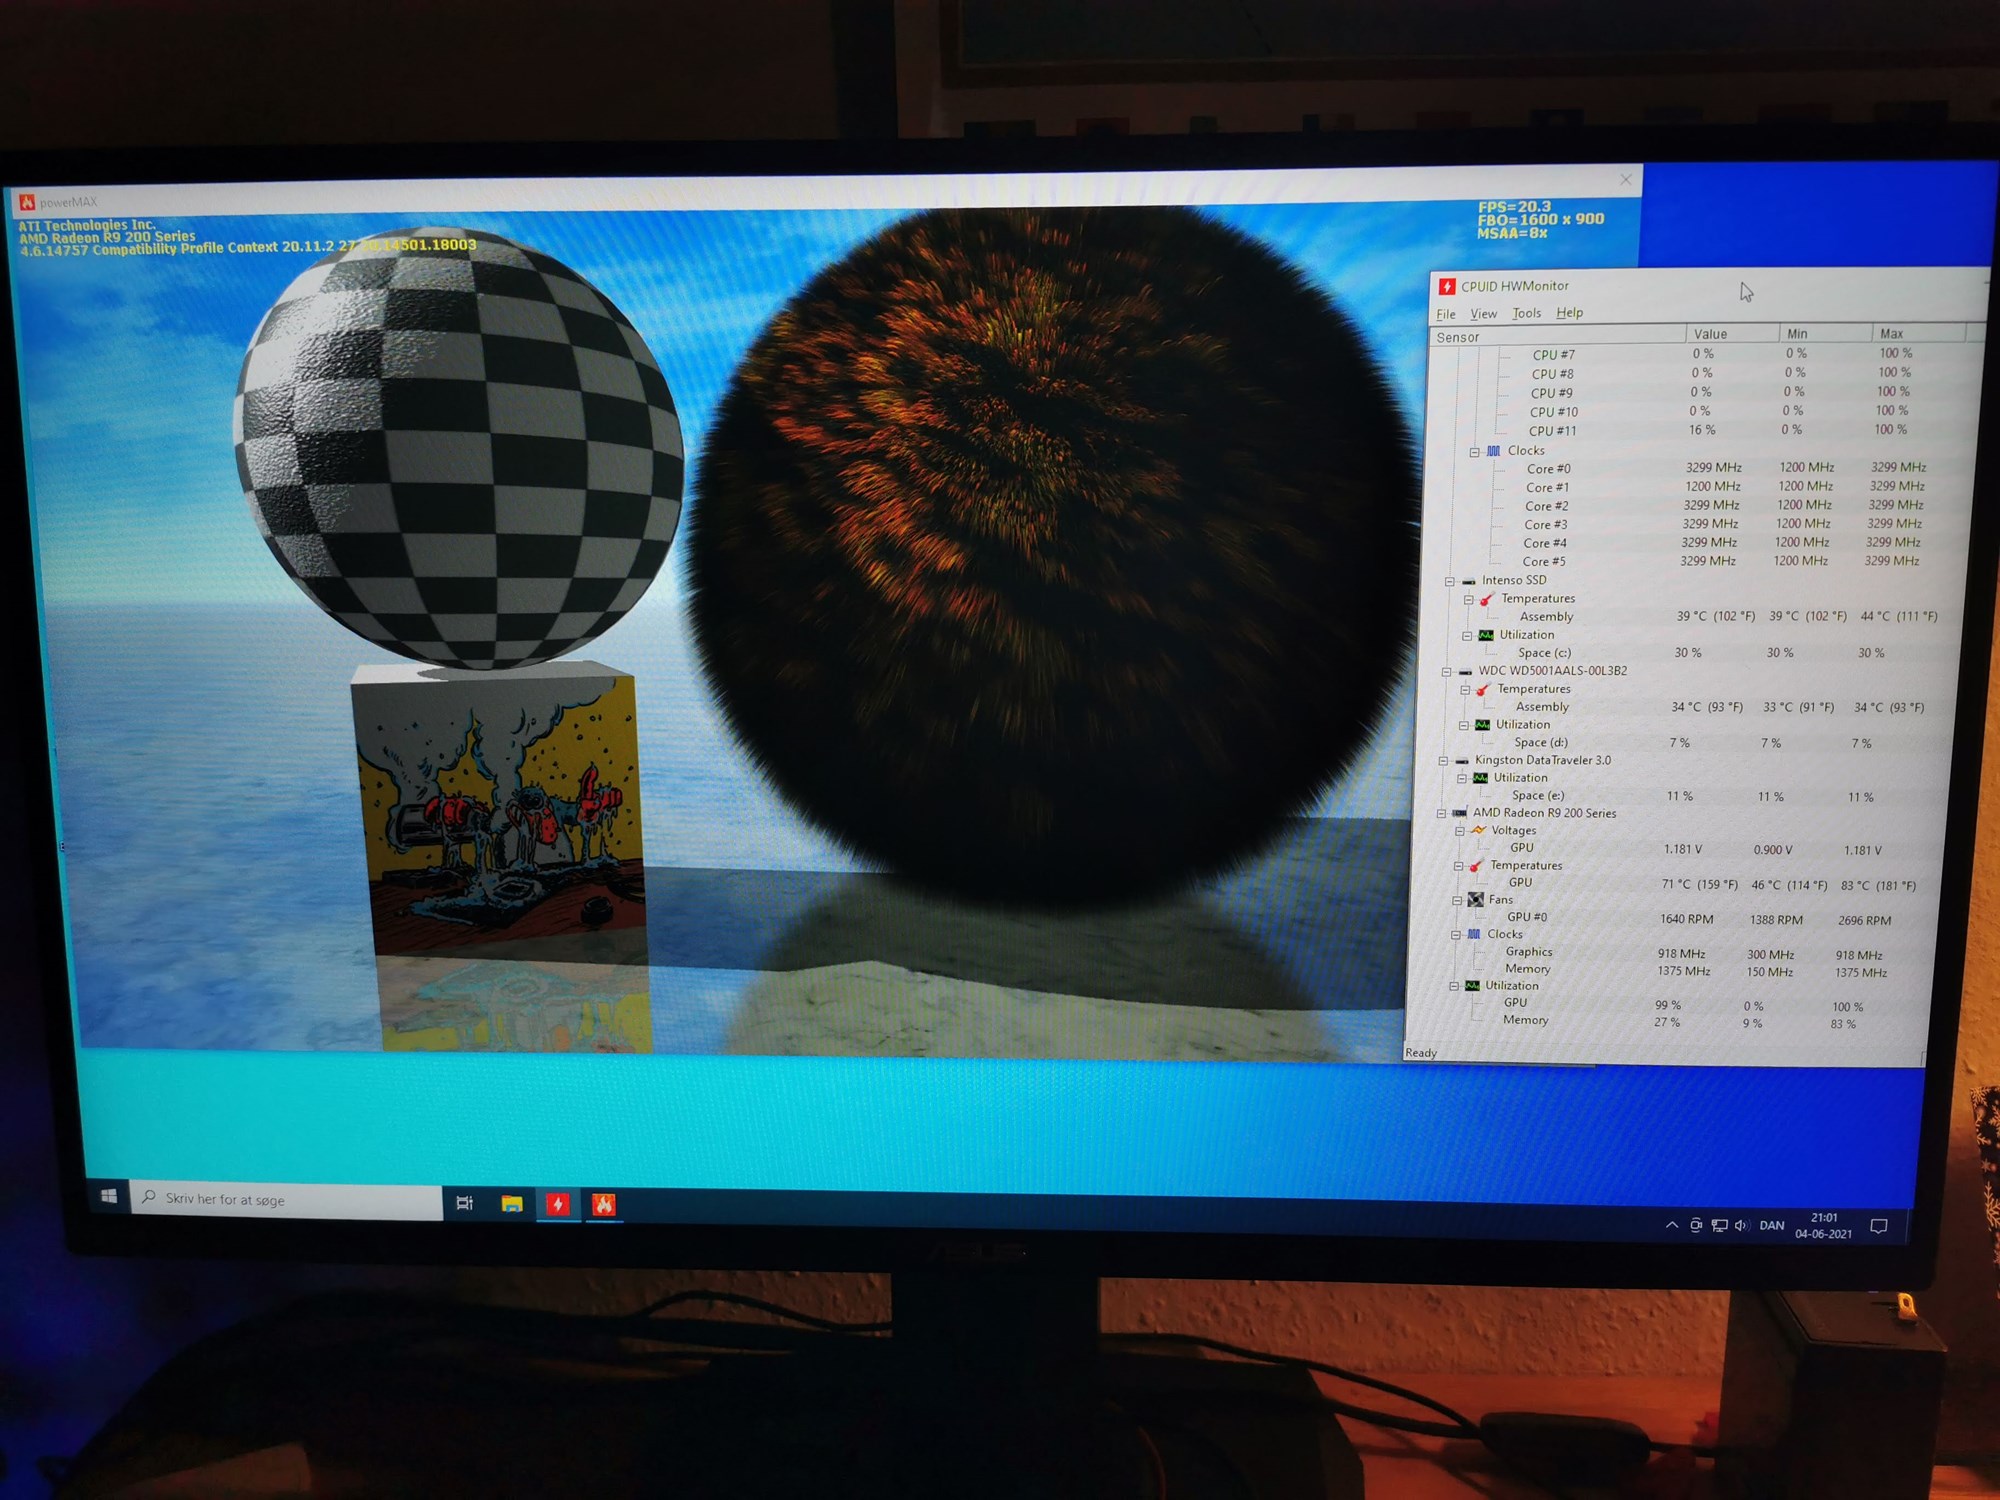Collapse the GPU Fans node
The image size is (2000, 1500).
[1457, 900]
